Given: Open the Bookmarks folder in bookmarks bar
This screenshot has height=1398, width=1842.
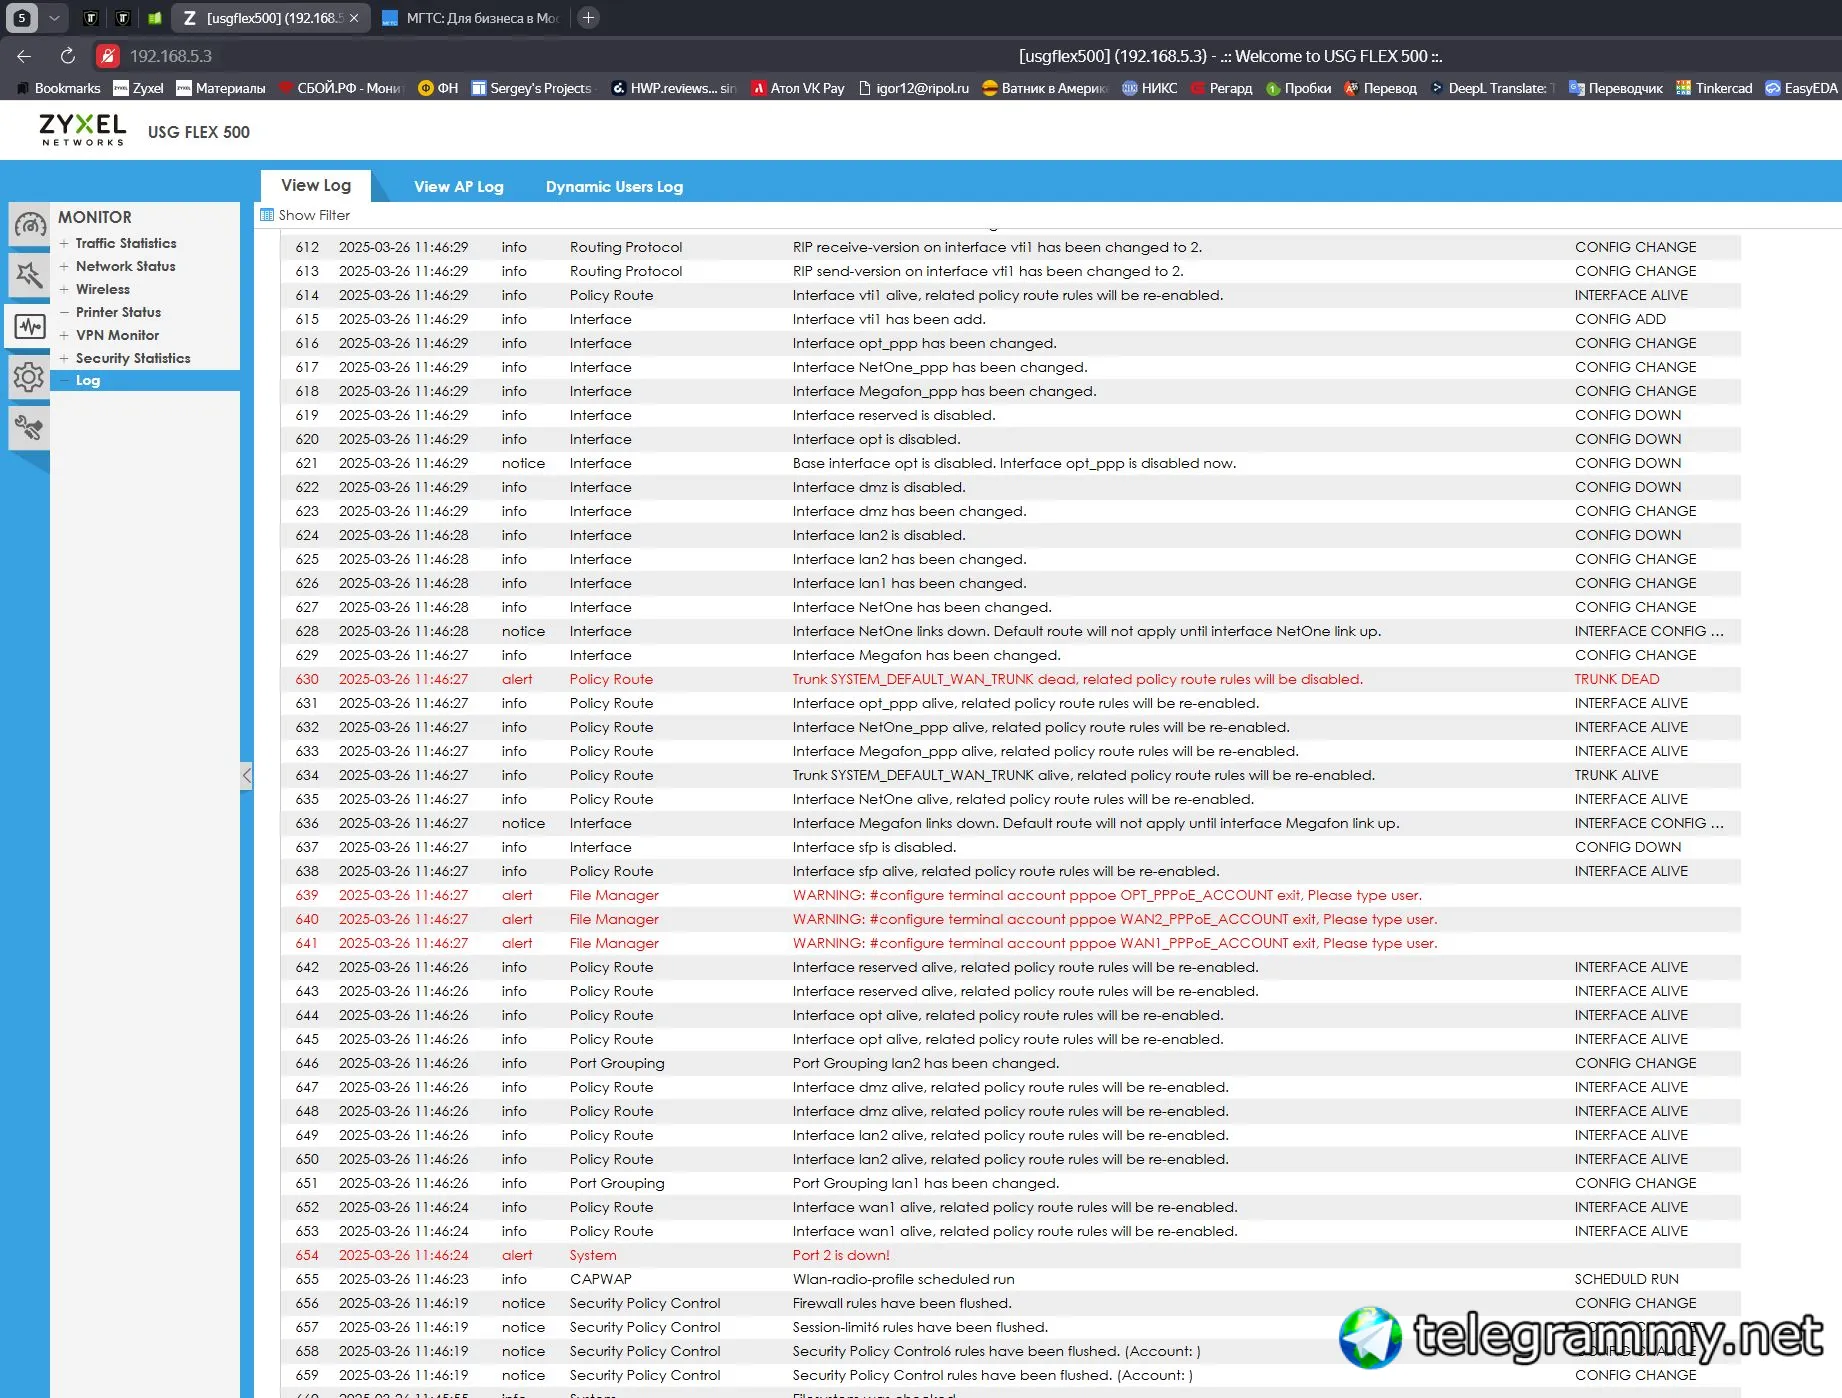Looking at the screenshot, I should [59, 88].
